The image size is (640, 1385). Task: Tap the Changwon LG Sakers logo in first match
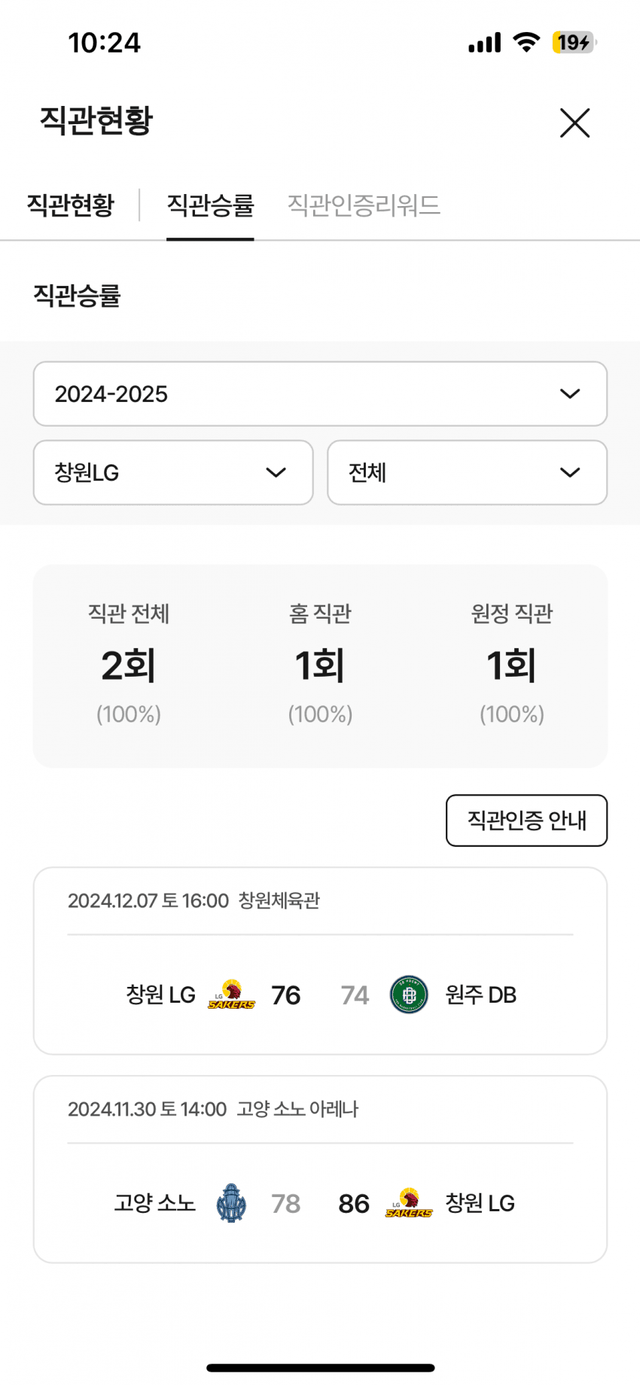[x=231, y=995]
